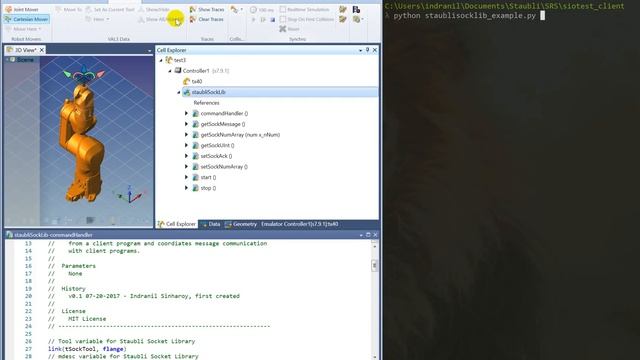Pin the Cell Explorer panel
Viewport: 640px width, 360px height.
367,50
